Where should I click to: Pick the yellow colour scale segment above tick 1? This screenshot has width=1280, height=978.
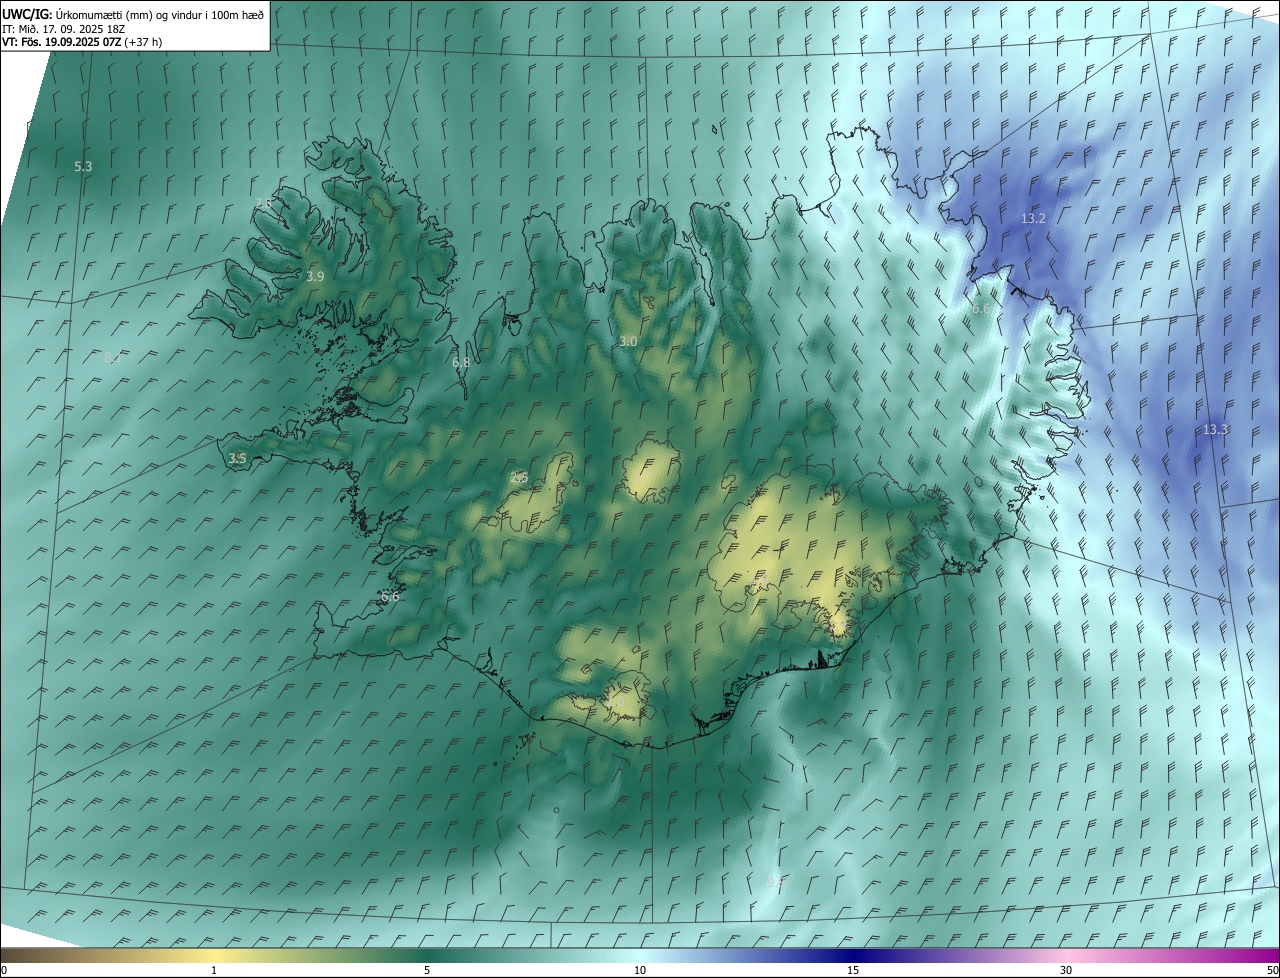tap(214, 955)
